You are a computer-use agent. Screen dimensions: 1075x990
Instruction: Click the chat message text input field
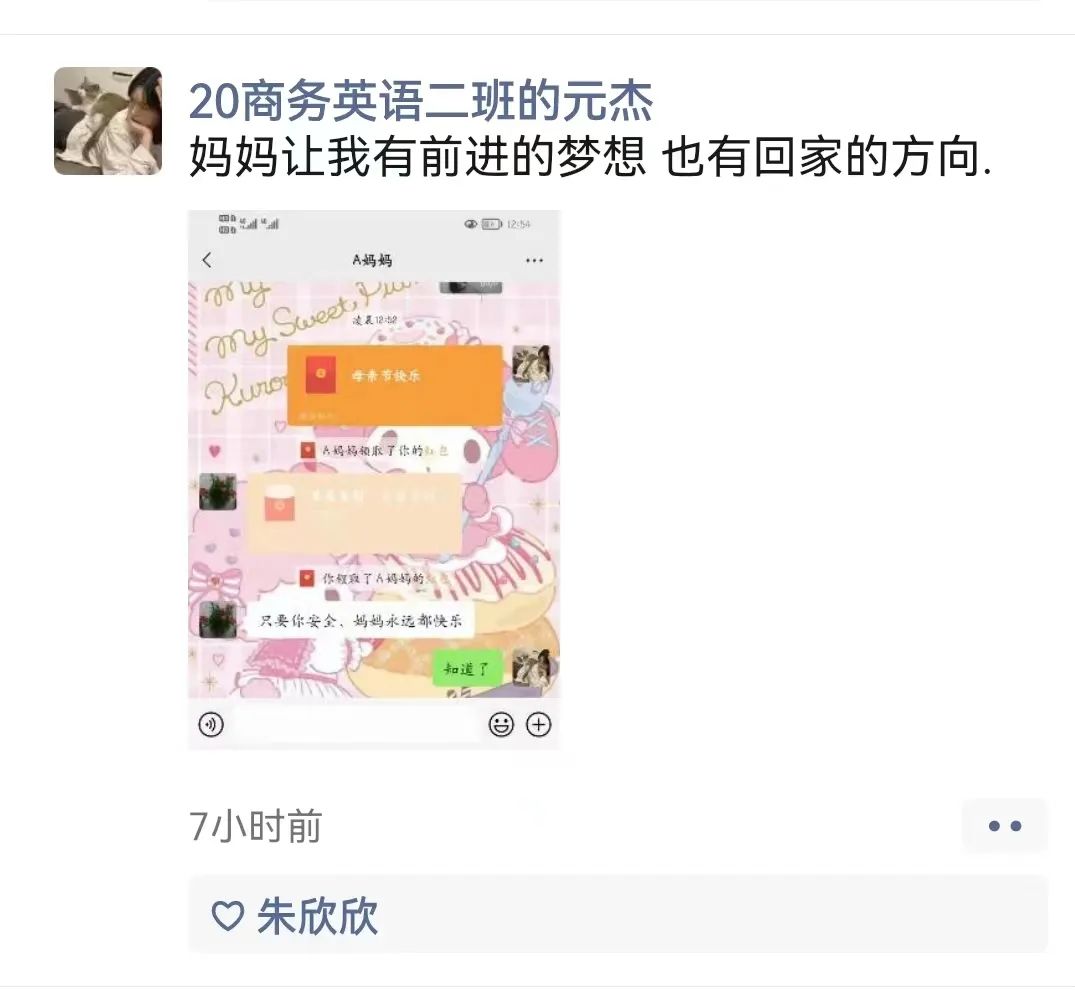tap(356, 725)
